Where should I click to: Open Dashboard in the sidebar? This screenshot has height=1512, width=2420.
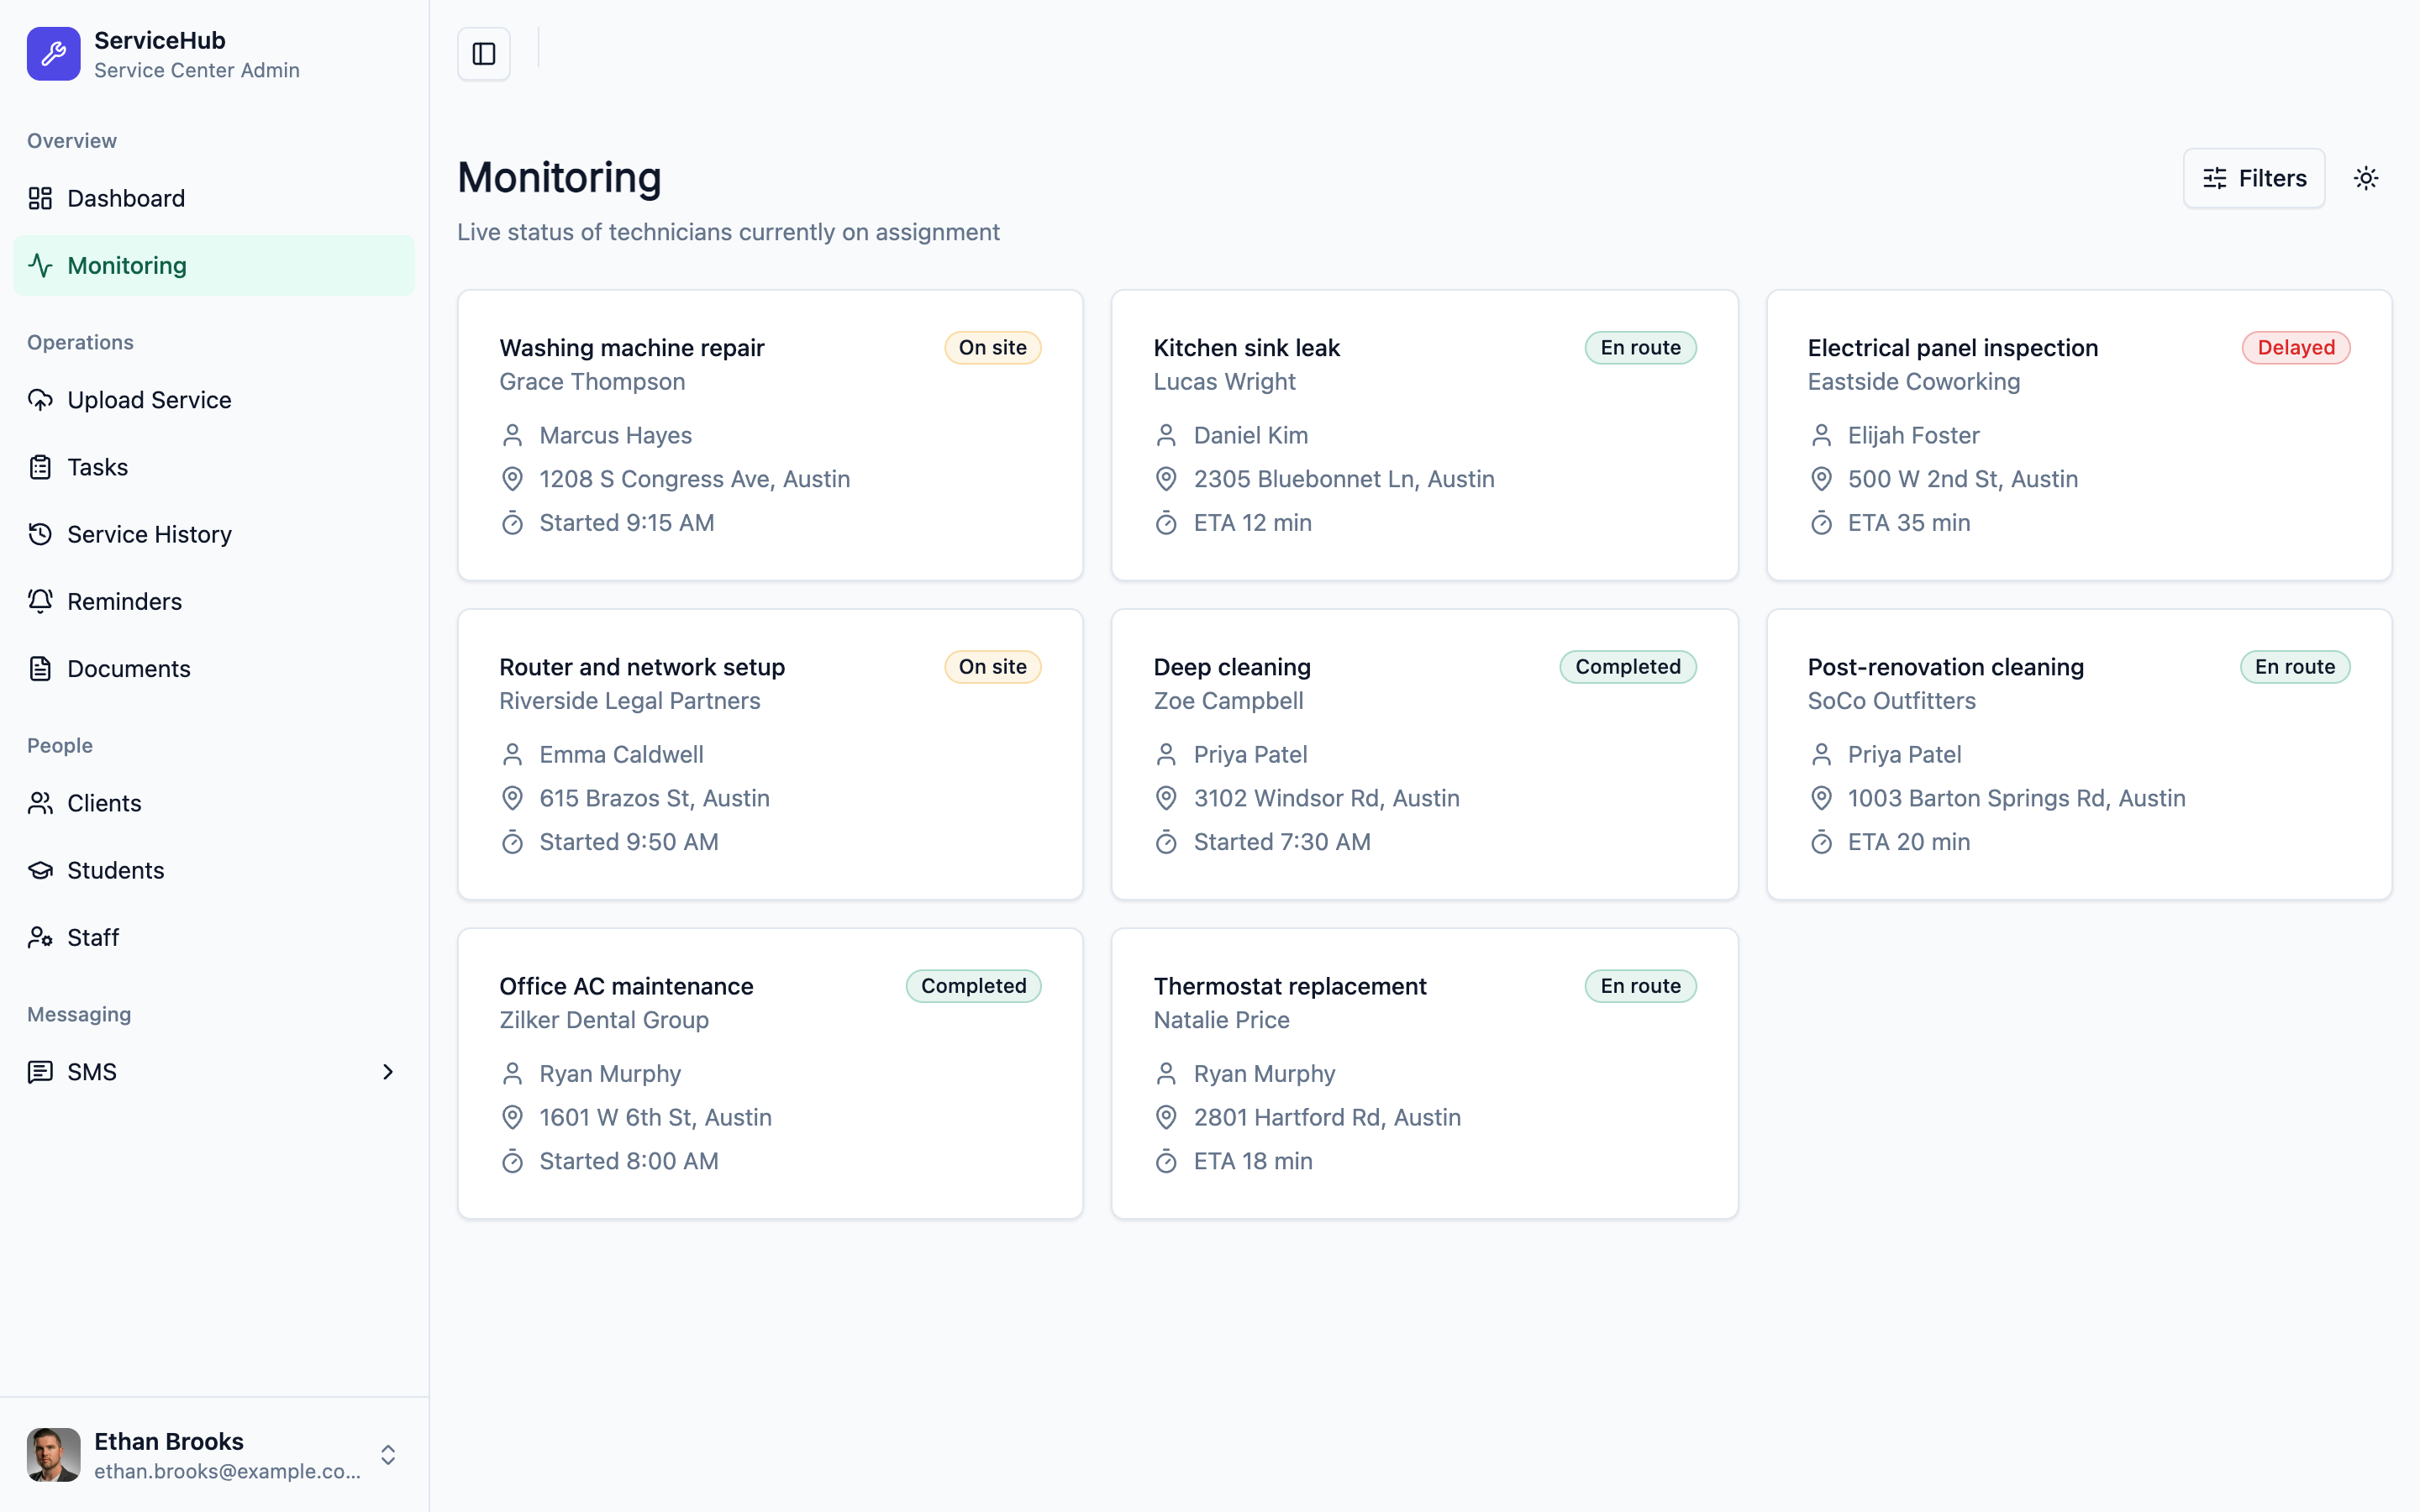click(x=214, y=198)
